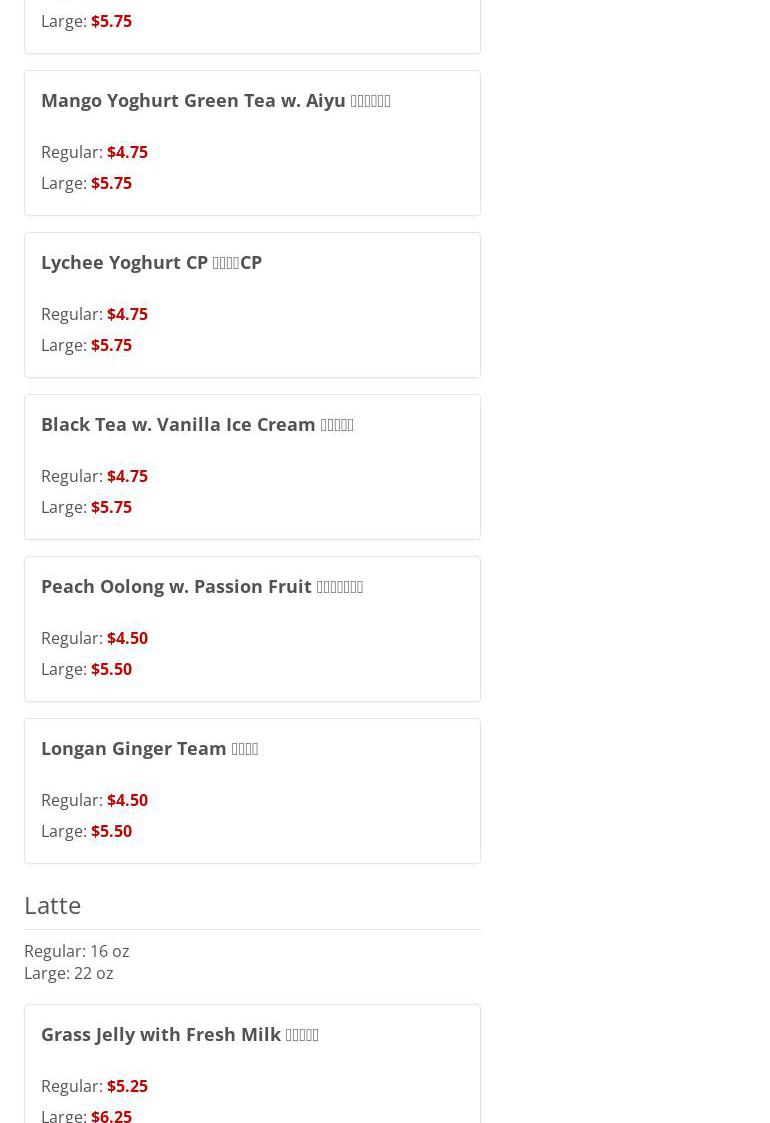This screenshot has width=770, height=1123.
Task: Click the Regular: 16 oz size note
Action: tap(76, 952)
